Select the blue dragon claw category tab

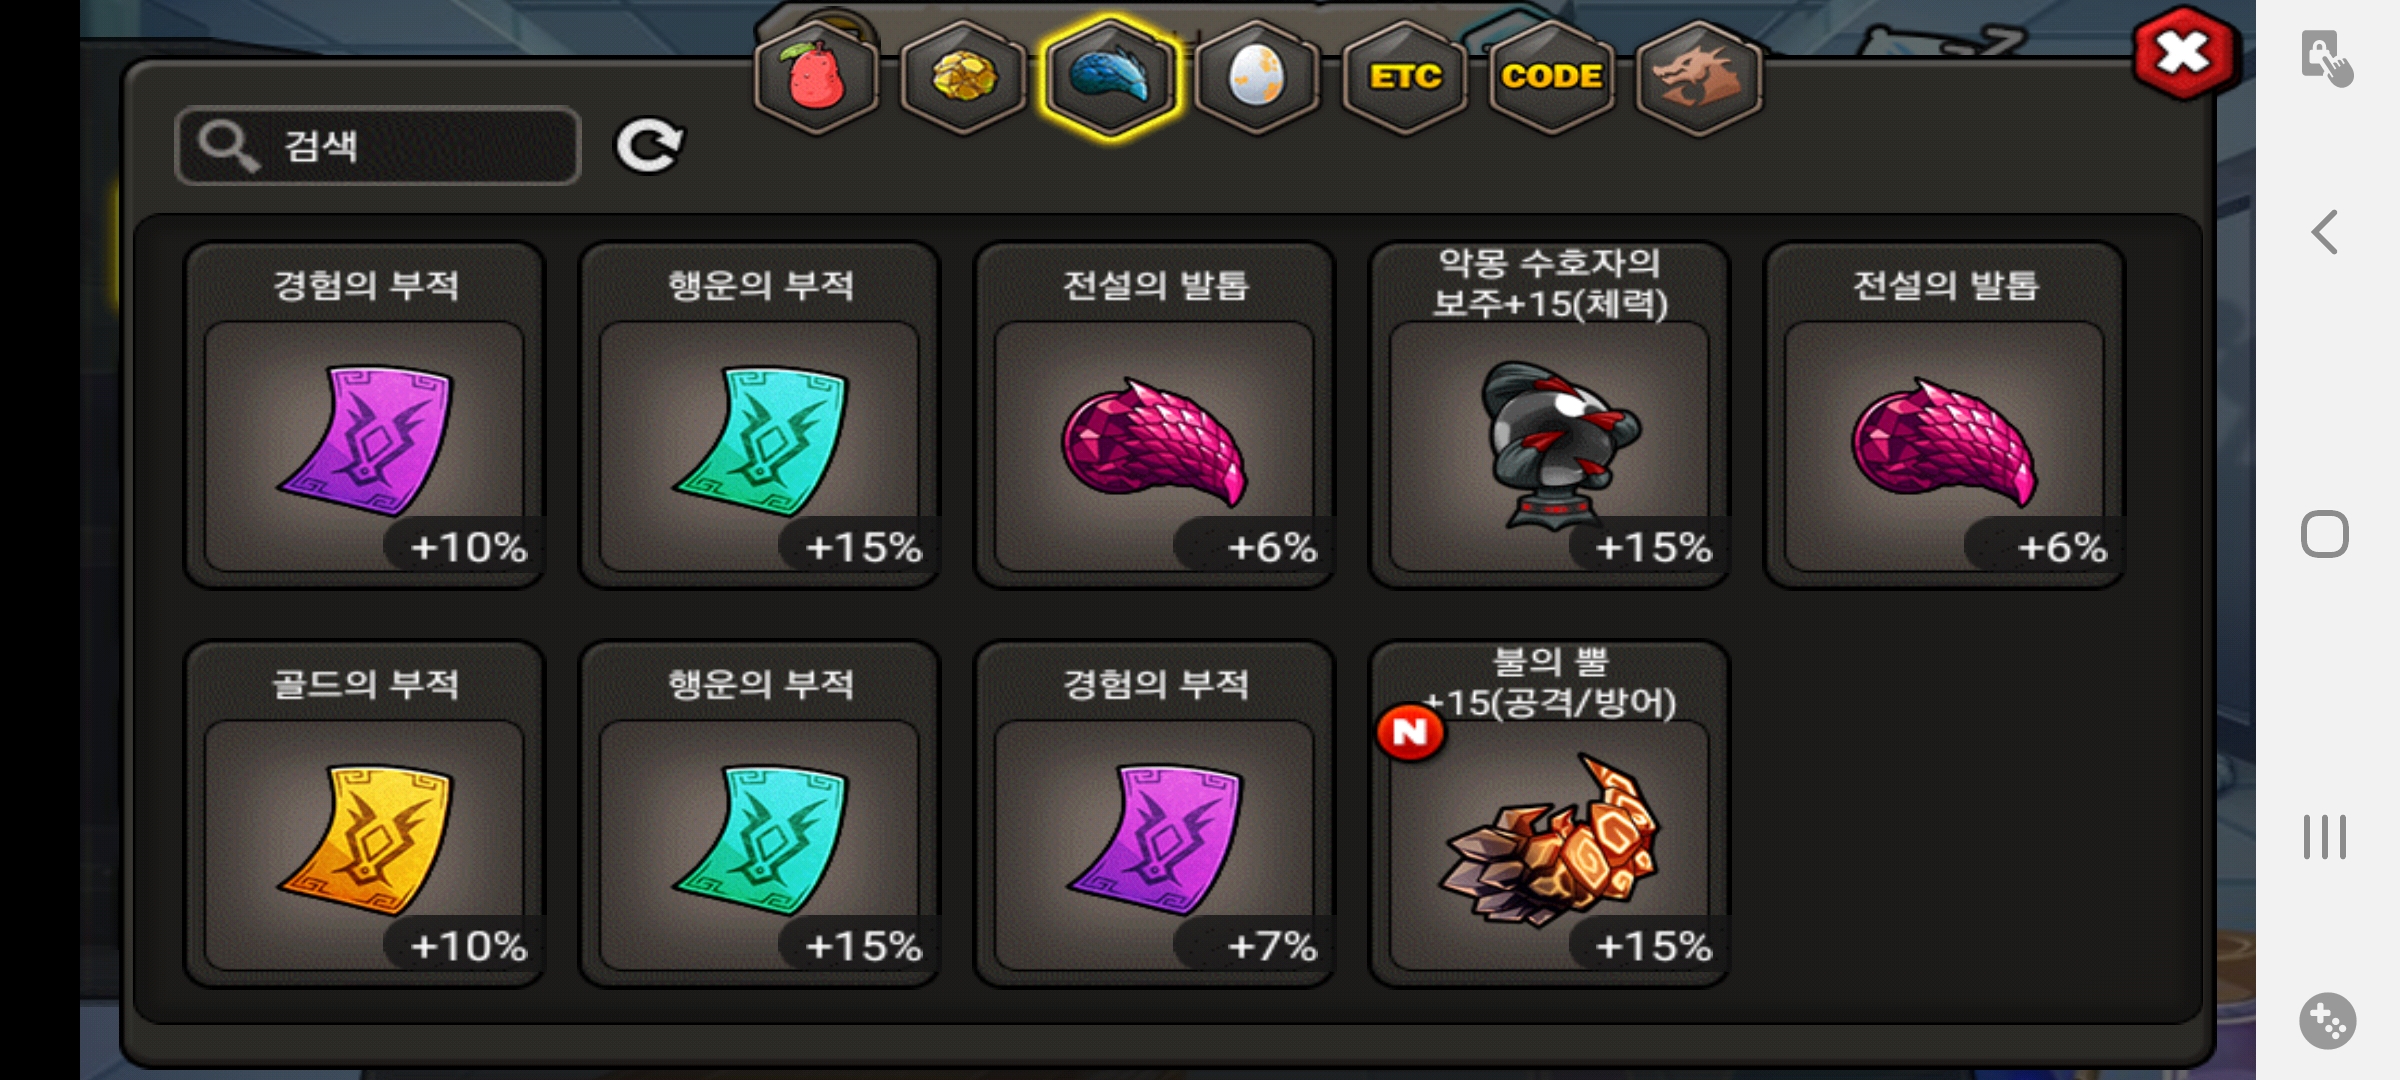point(1109,77)
